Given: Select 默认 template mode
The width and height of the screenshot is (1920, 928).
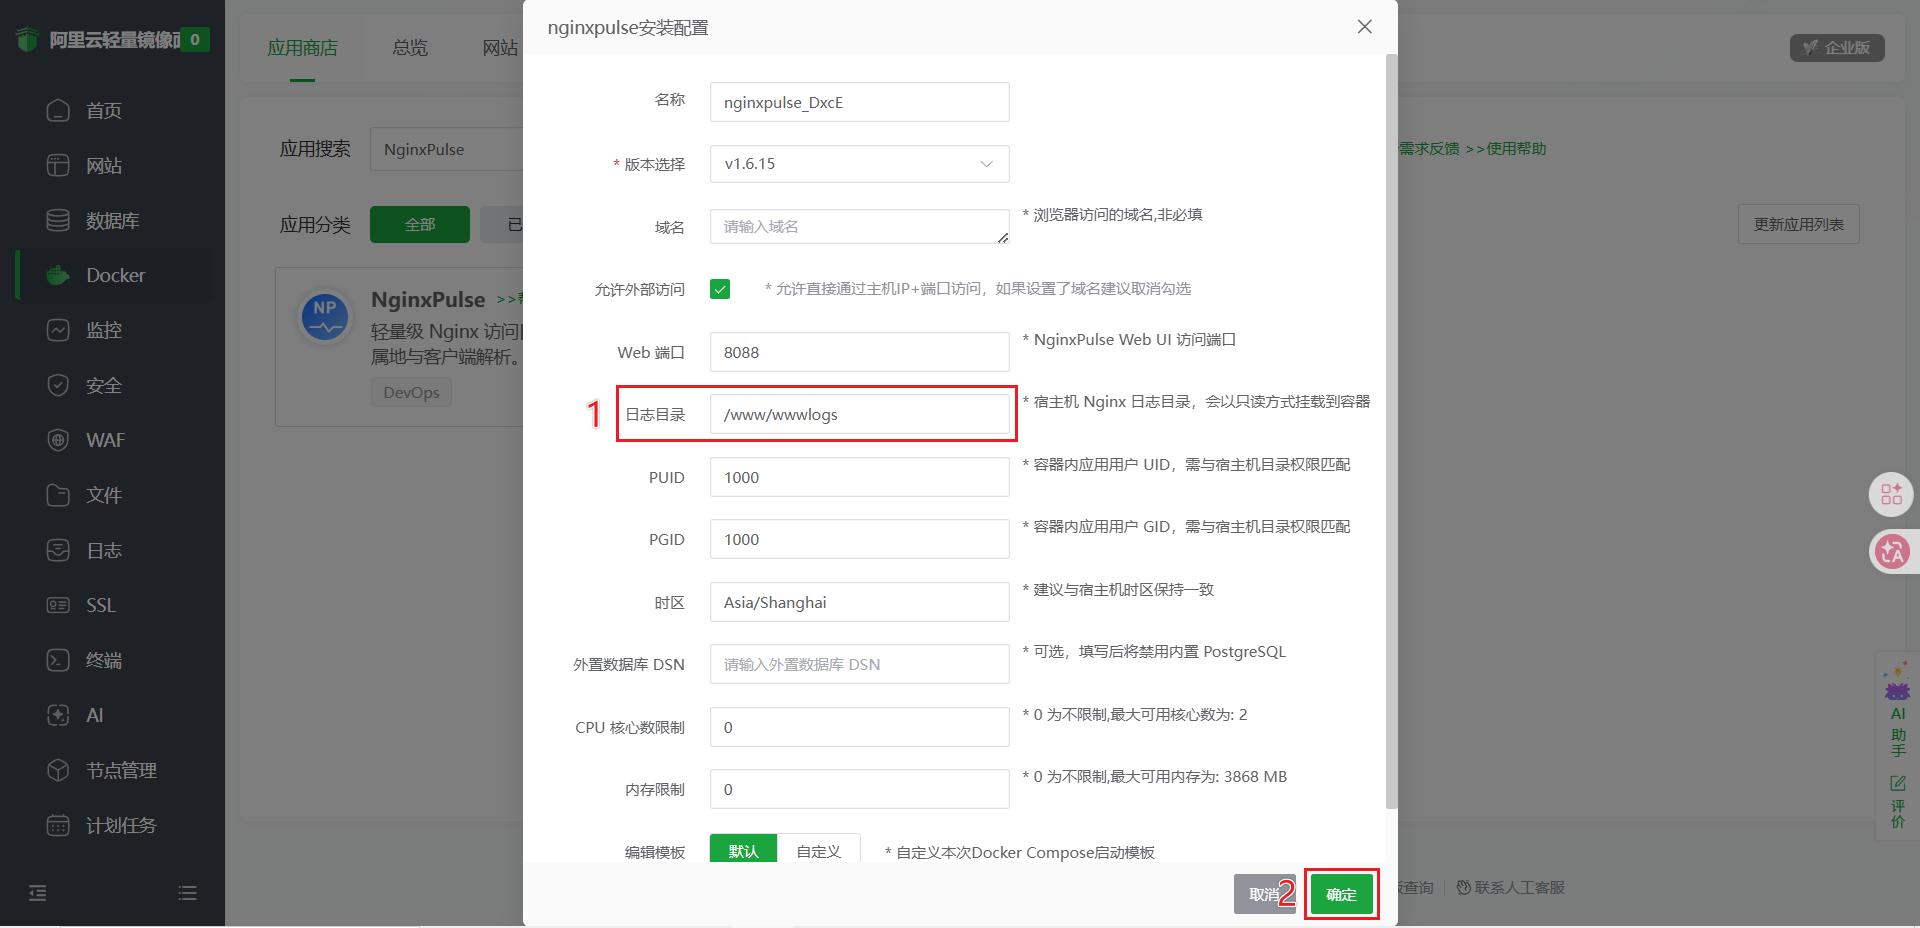Looking at the screenshot, I should (743, 849).
